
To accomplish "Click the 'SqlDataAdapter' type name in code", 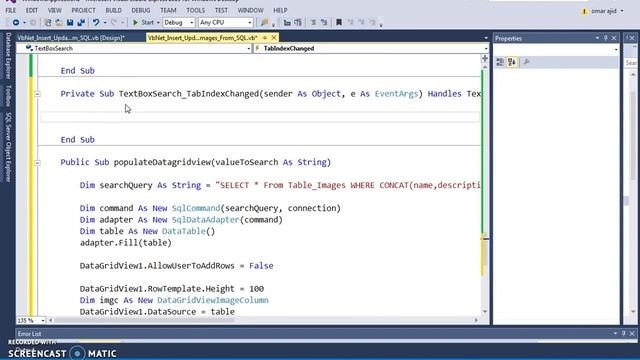I will [205, 220].
